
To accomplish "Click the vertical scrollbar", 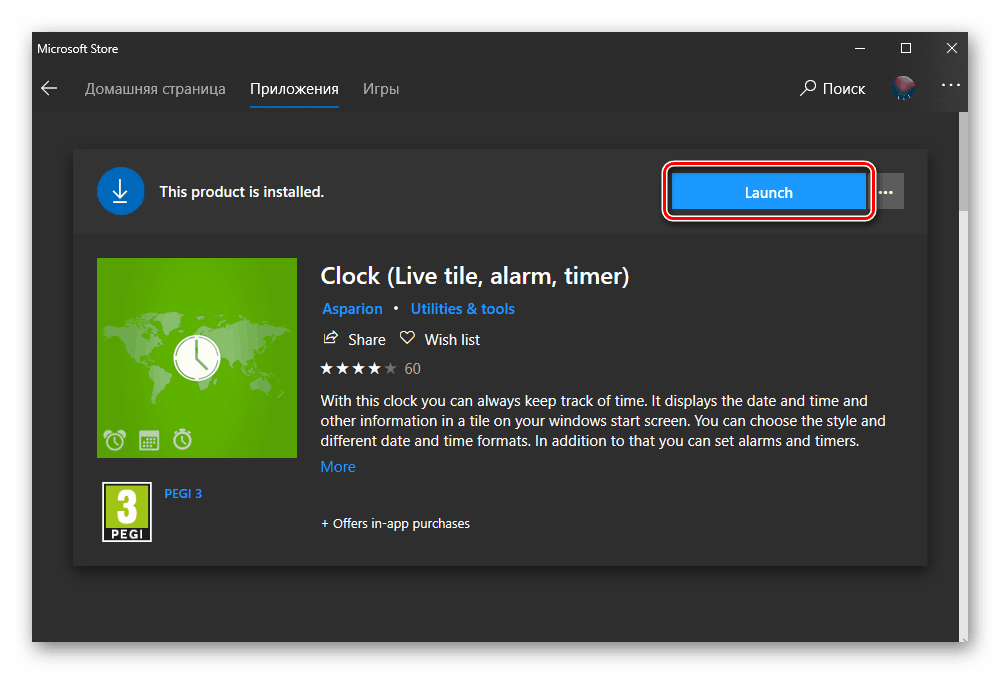I will pos(963,162).
